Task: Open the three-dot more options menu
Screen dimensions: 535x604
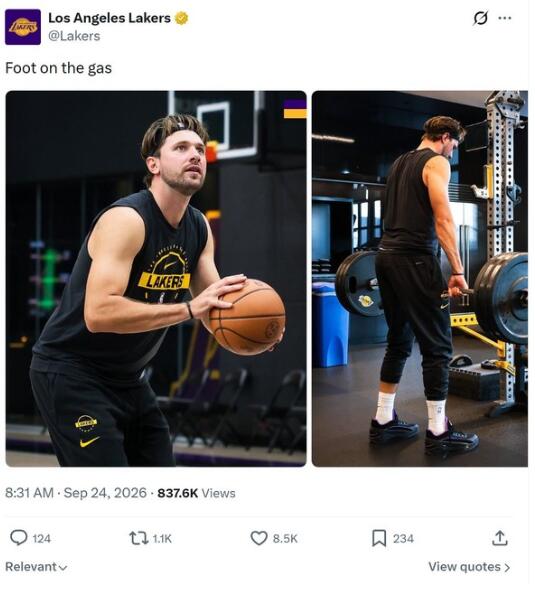Action: pyautogui.click(x=505, y=18)
